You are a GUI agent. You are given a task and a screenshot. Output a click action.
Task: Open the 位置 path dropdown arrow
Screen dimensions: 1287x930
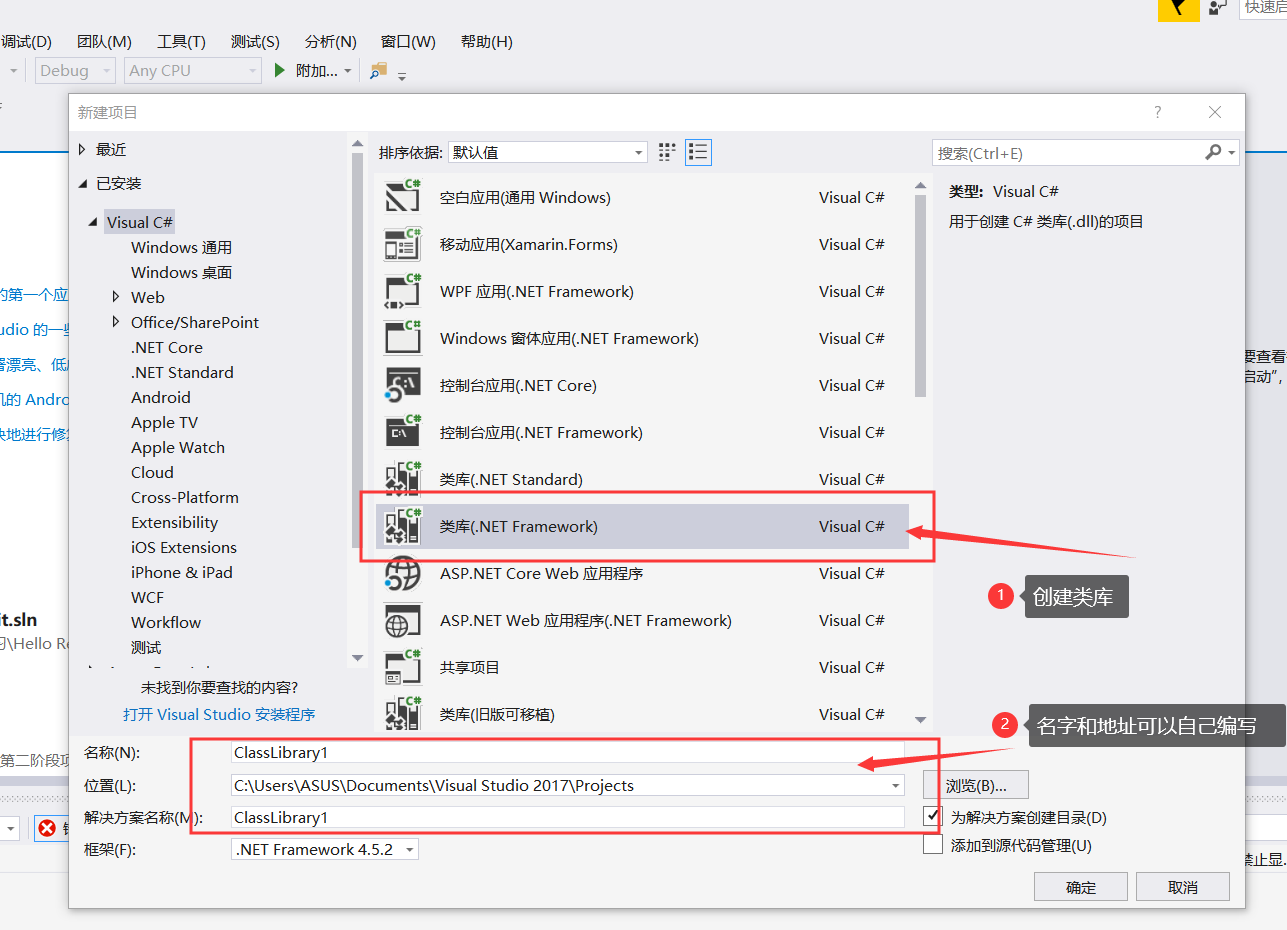tap(895, 785)
